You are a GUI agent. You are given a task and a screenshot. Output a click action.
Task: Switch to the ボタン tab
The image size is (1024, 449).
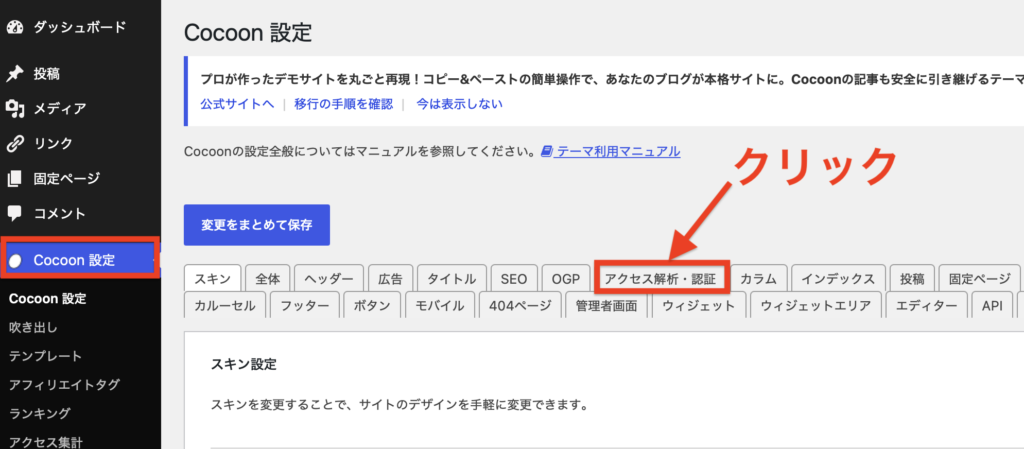point(372,305)
